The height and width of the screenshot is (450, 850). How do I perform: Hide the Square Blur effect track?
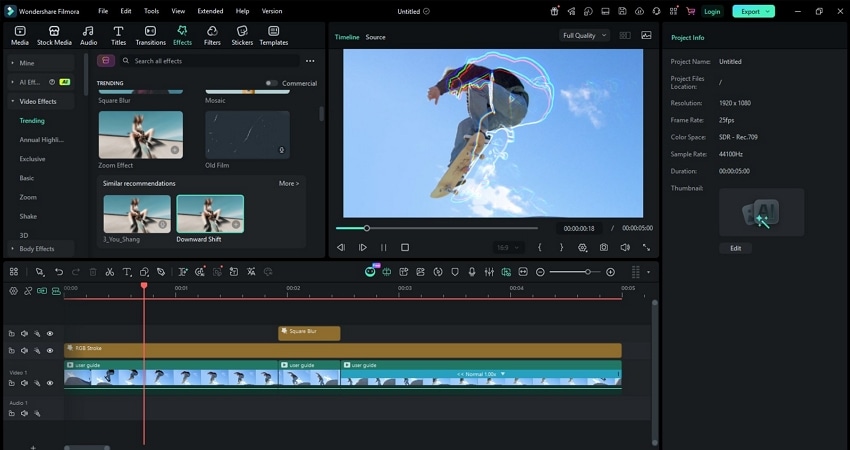pos(50,334)
